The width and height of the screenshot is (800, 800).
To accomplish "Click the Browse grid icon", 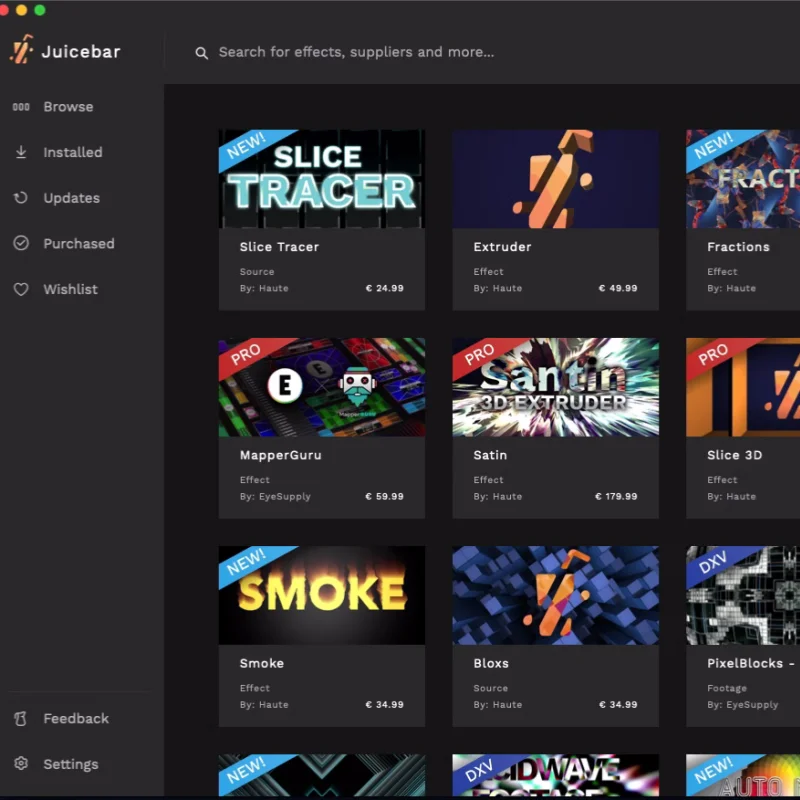I will pyautogui.click(x=21, y=107).
